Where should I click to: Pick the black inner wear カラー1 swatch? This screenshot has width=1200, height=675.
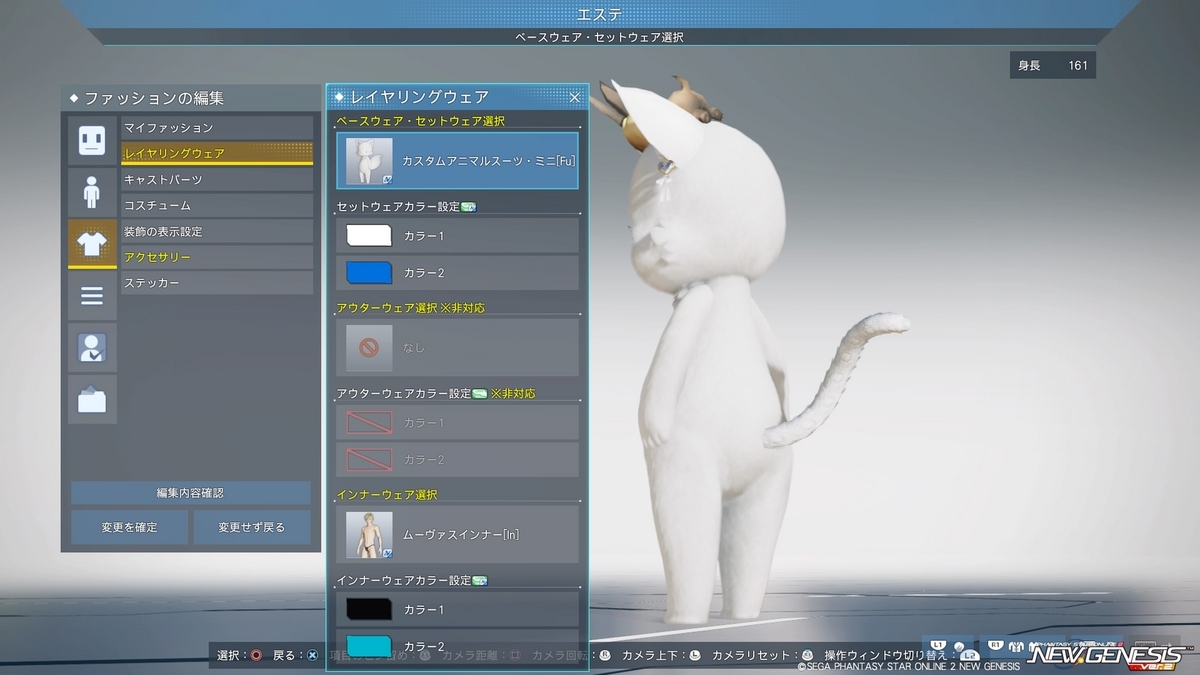pos(369,609)
